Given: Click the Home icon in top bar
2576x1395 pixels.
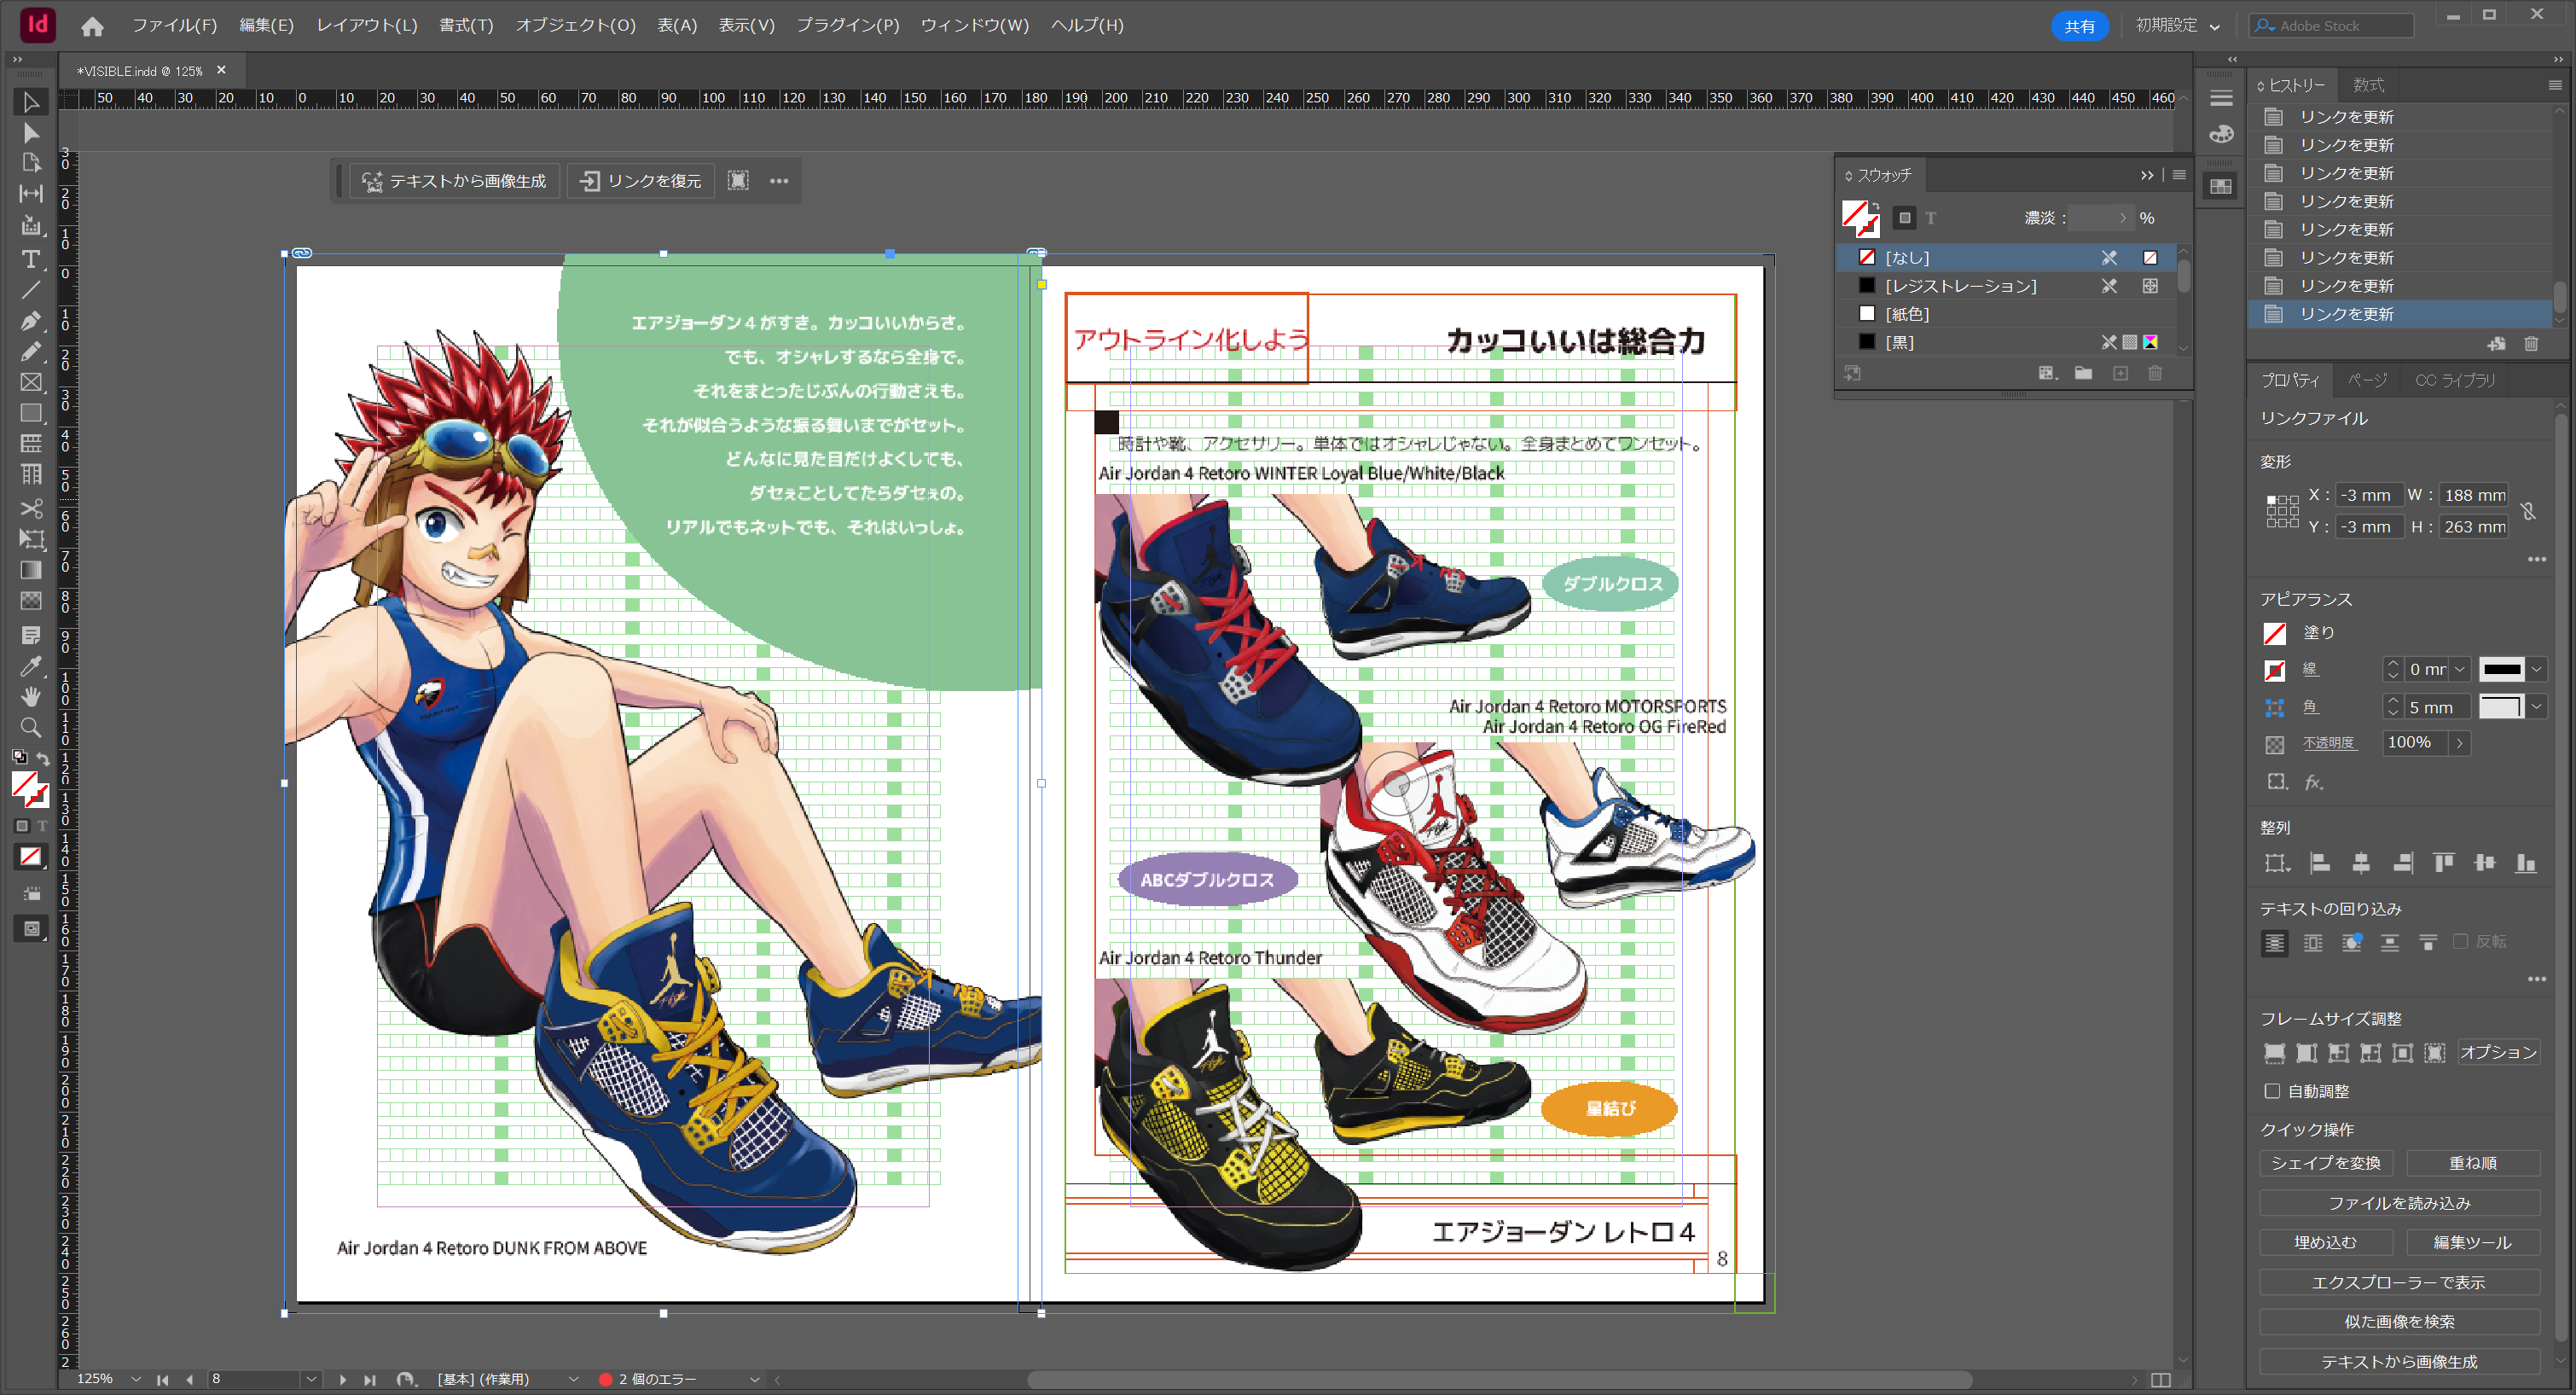Looking at the screenshot, I should pos(92,26).
